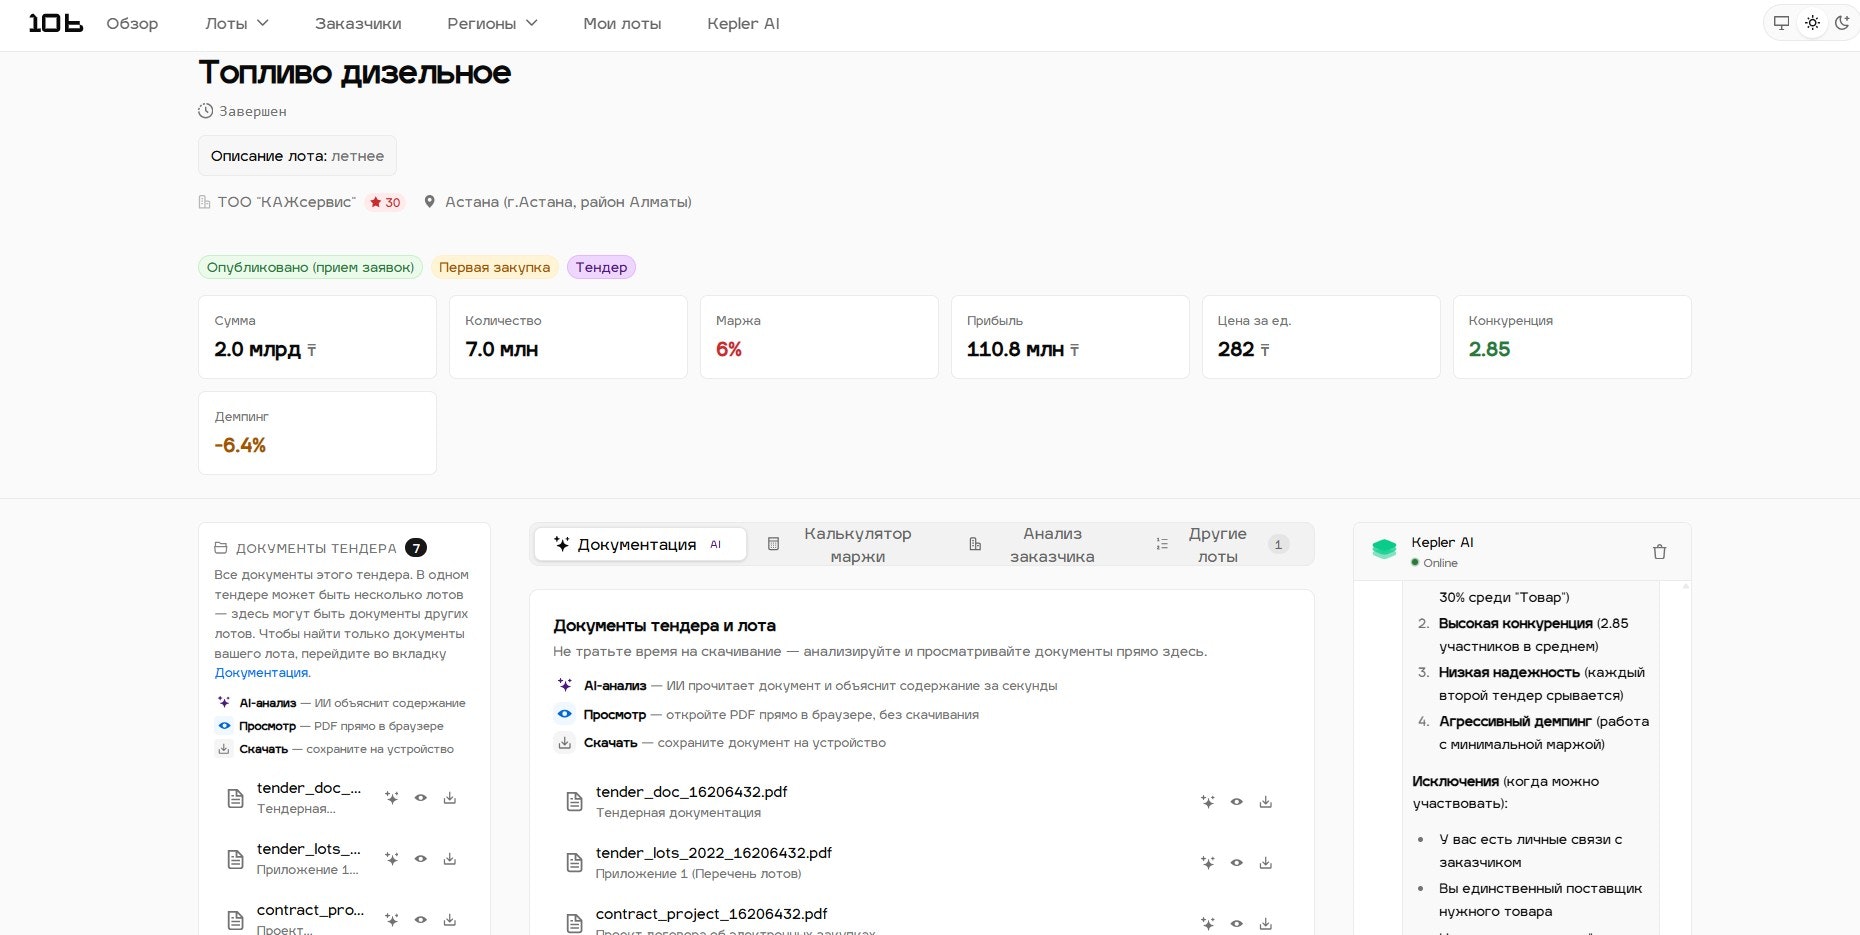1860x935 pixels.
Task: Switch to Другие лоты tab
Action: [1221, 545]
